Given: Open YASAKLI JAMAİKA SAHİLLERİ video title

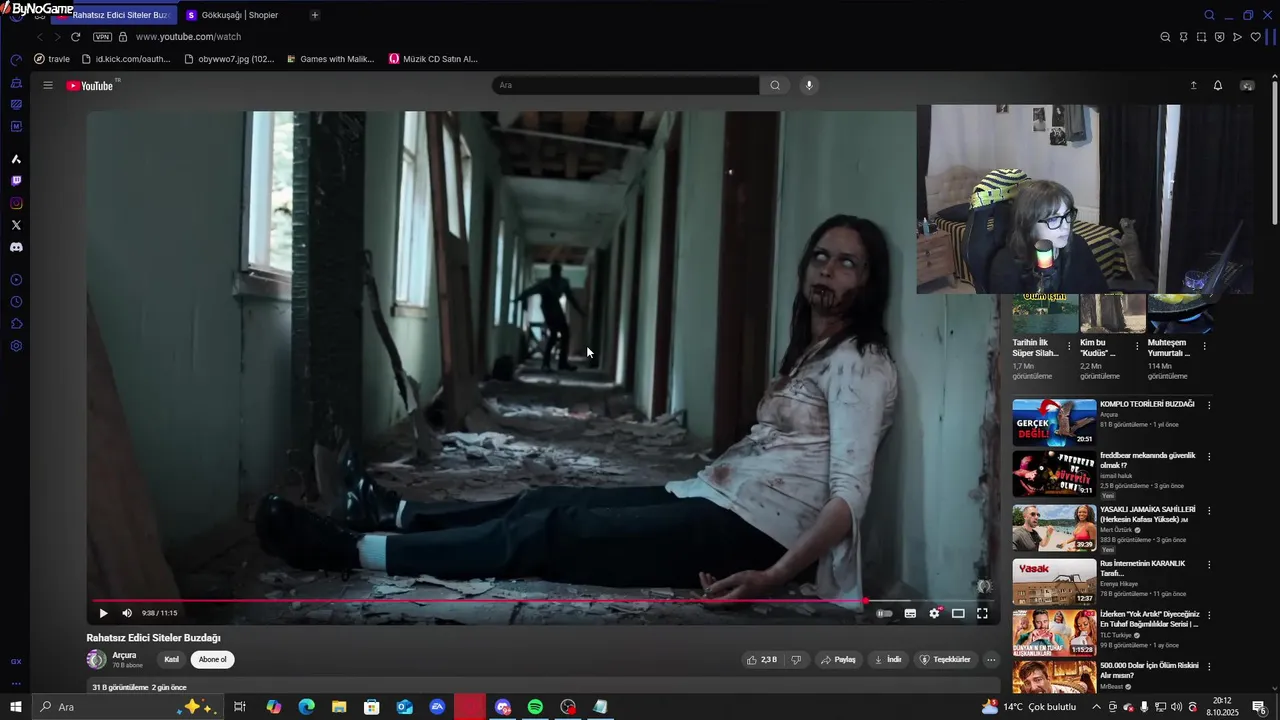Looking at the screenshot, I should click(x=1148, y=514).
